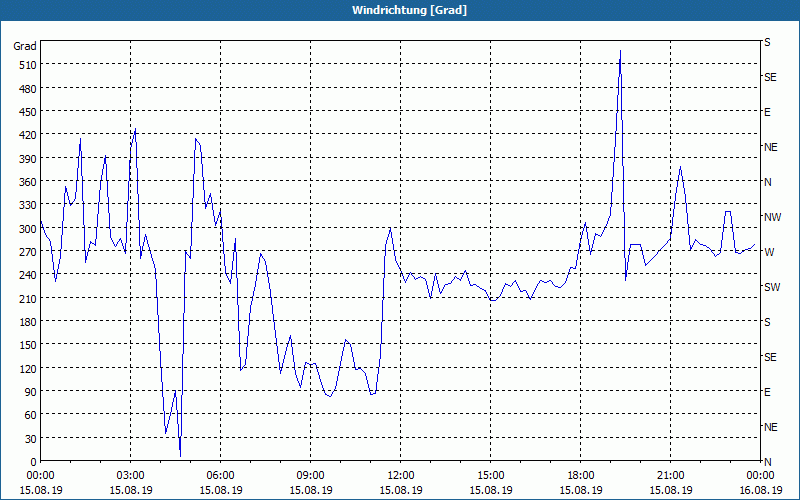800x500 pixels.
Task: Select the 270 y-axis value
Action: click(x=28, y=252)
